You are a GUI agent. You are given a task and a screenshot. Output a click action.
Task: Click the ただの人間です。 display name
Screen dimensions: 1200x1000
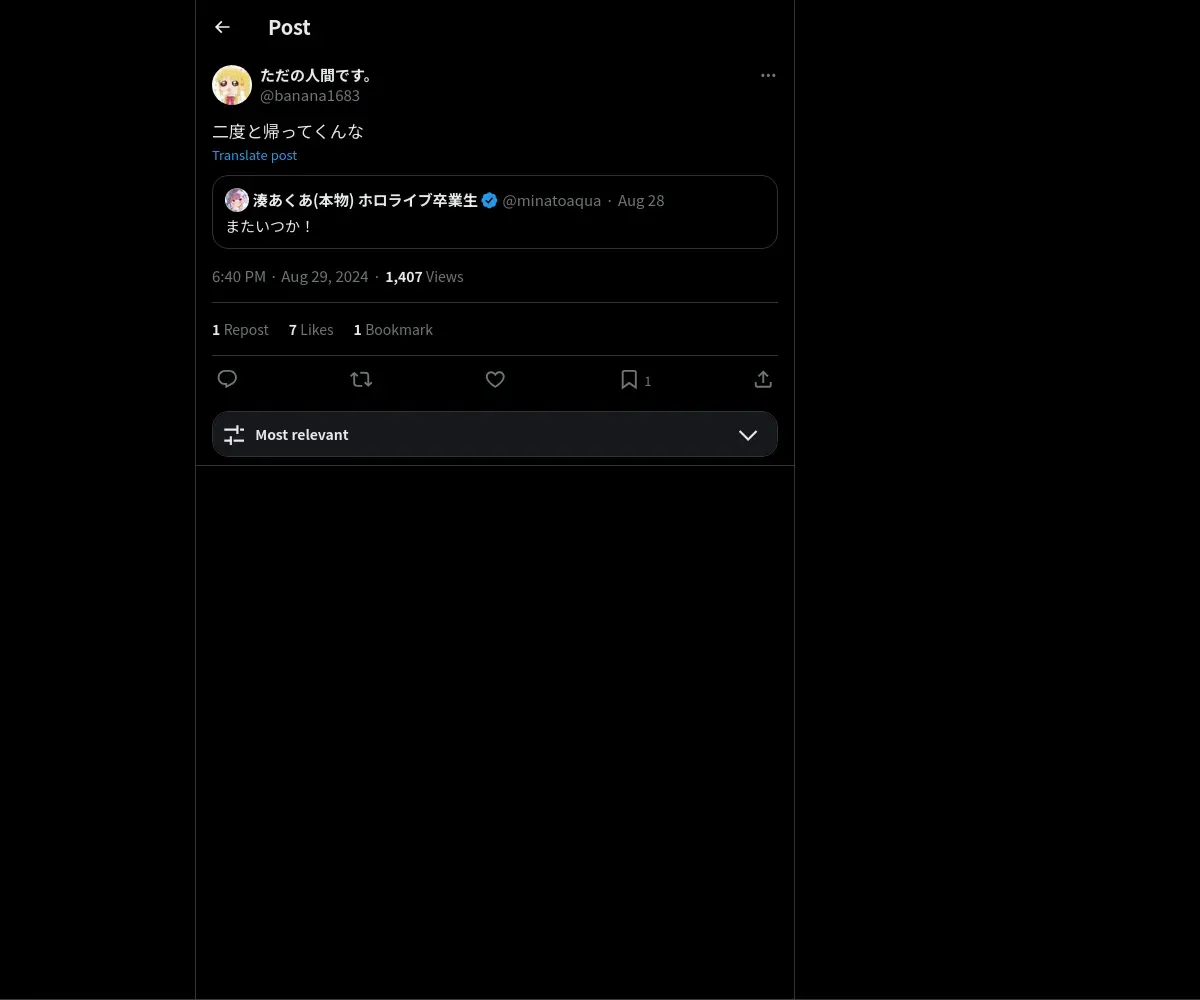318,75
